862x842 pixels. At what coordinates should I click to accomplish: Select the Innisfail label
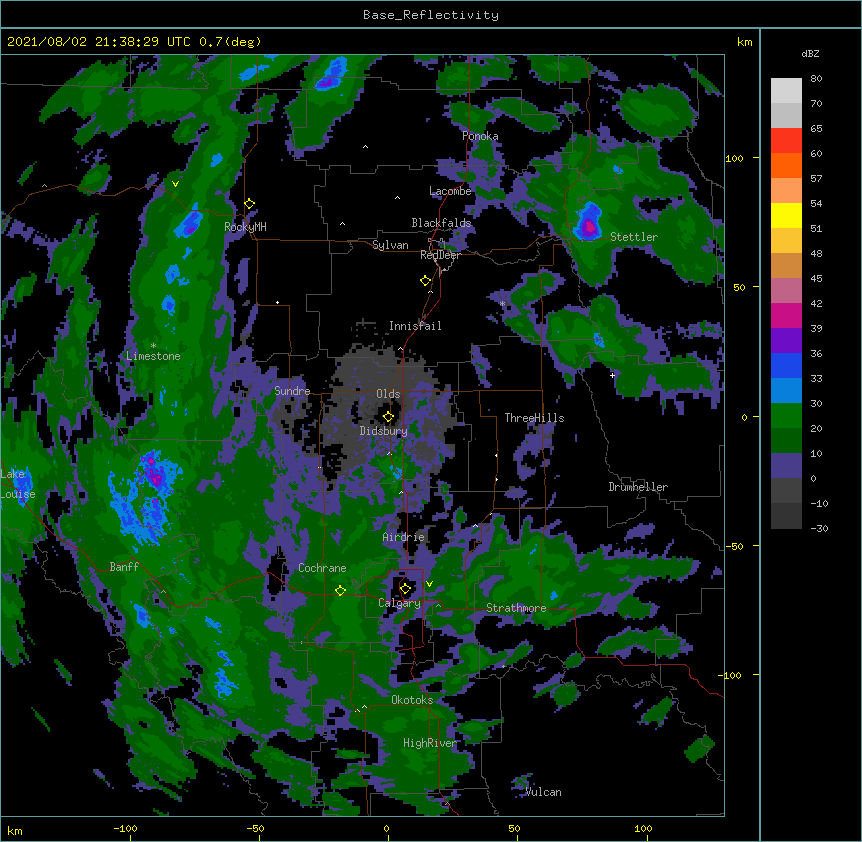tap(415, 326)
